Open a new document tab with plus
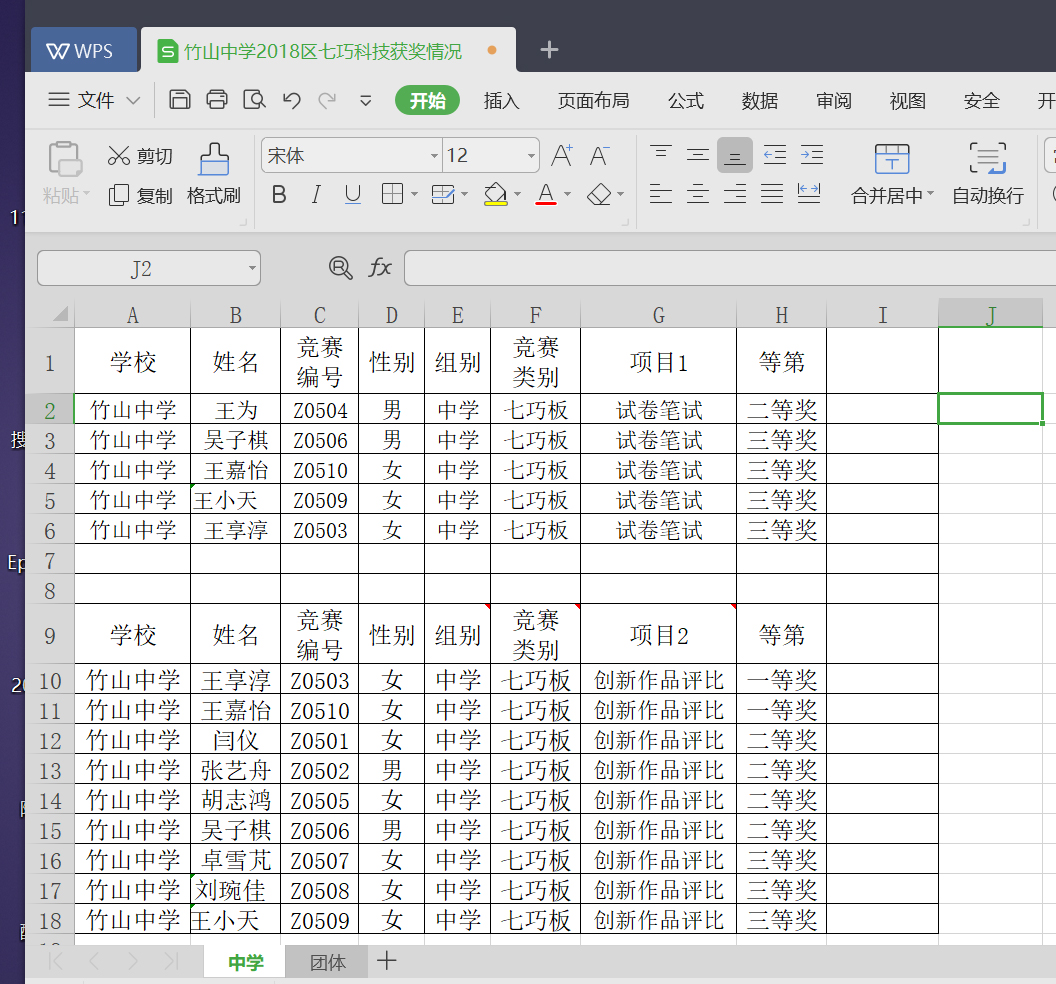This screenshot has width=1056, height=984. [549, 50]
